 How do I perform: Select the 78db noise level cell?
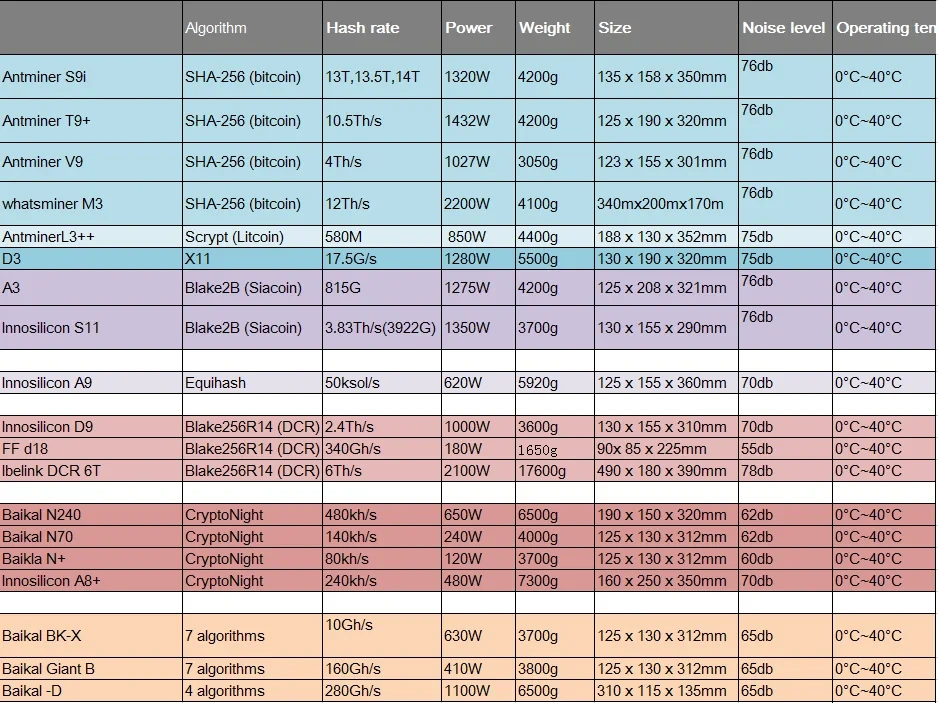(785, 471)
